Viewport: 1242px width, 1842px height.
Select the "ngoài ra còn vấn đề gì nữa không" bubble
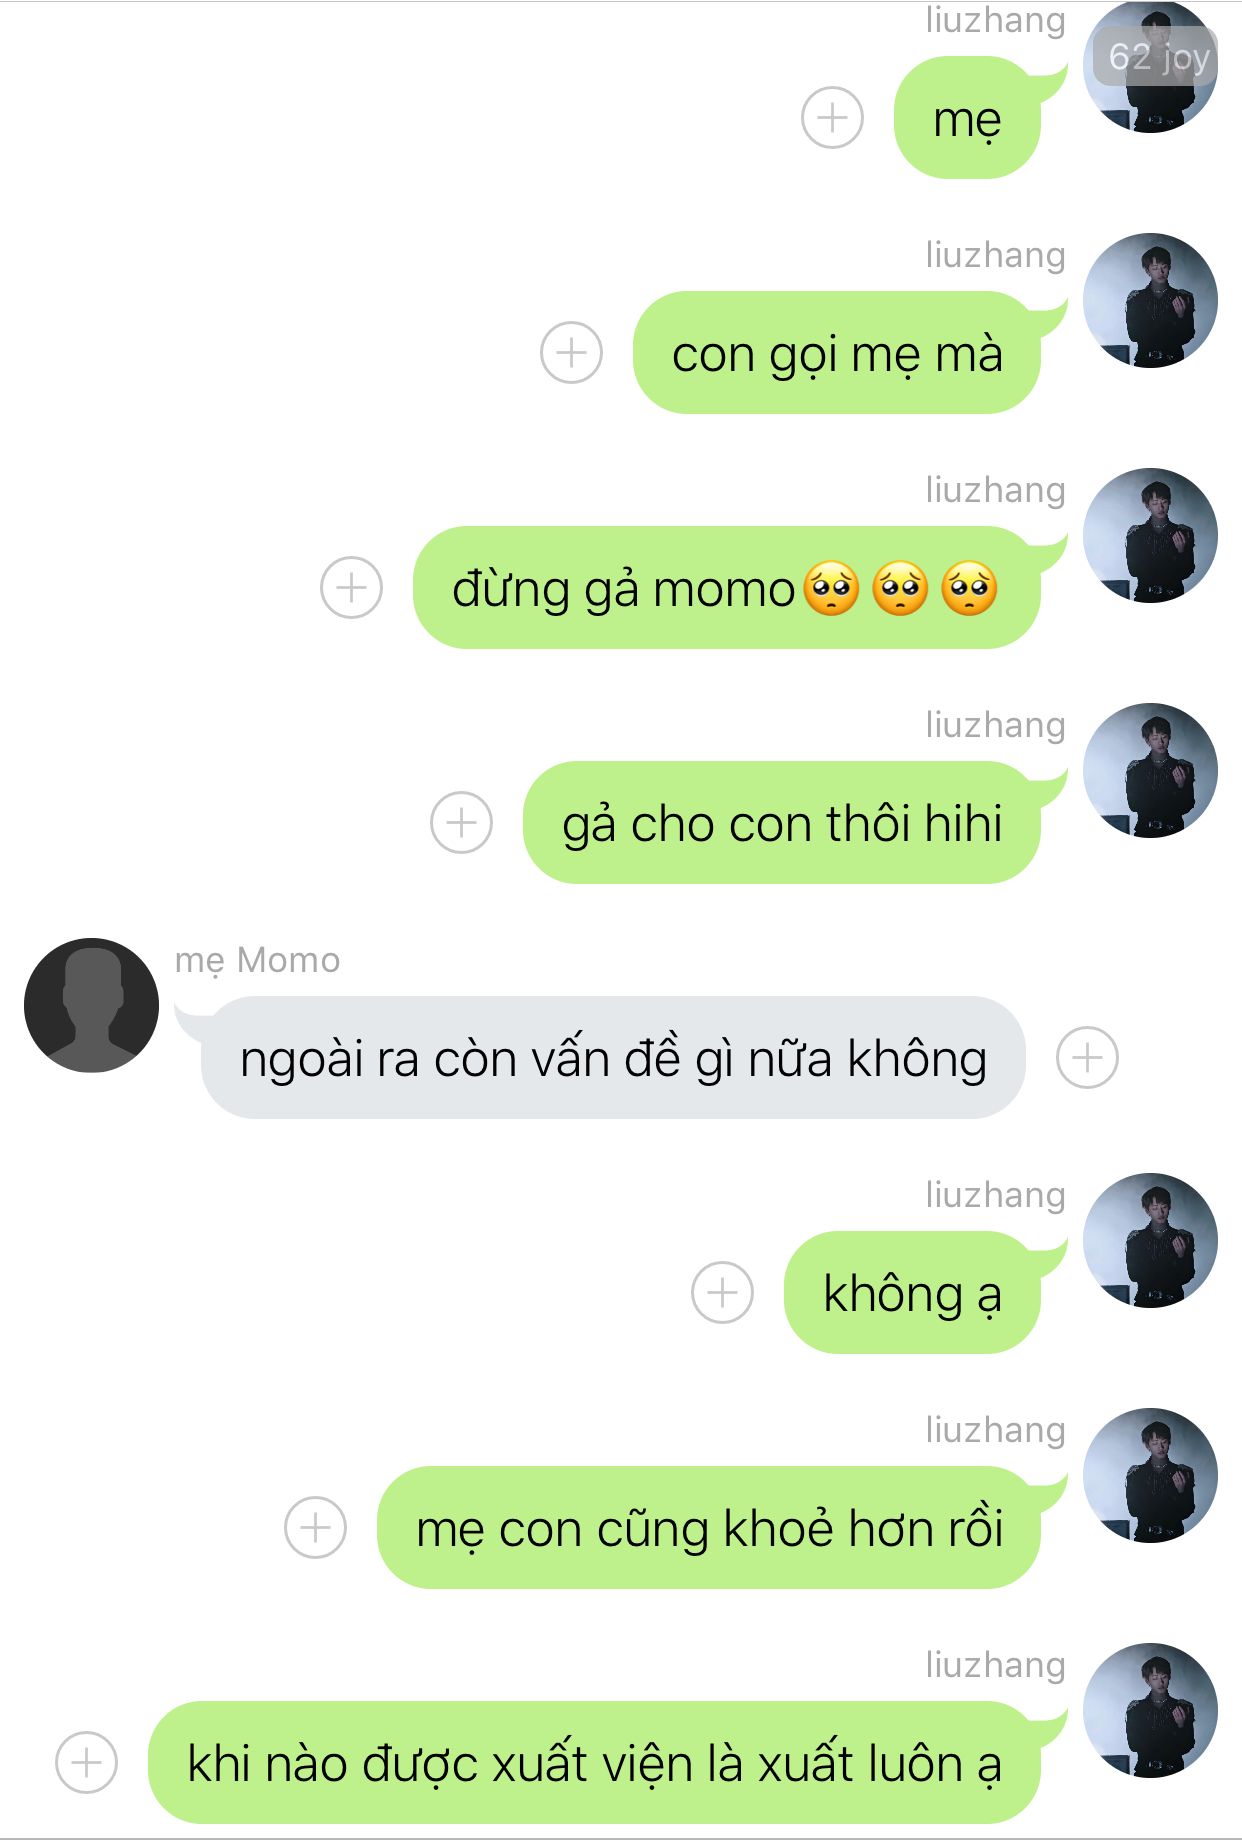[613, 1058]
